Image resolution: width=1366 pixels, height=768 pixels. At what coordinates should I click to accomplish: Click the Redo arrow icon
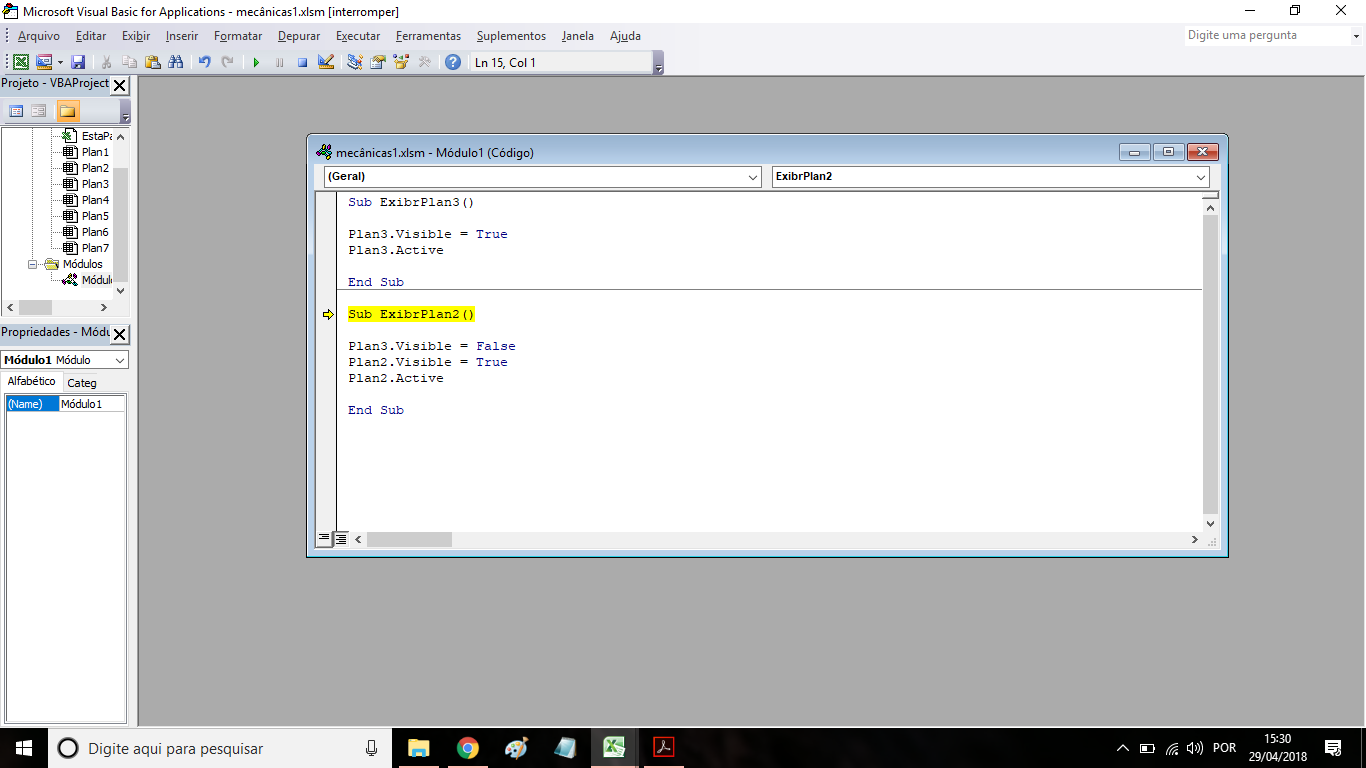click(228, 62)
